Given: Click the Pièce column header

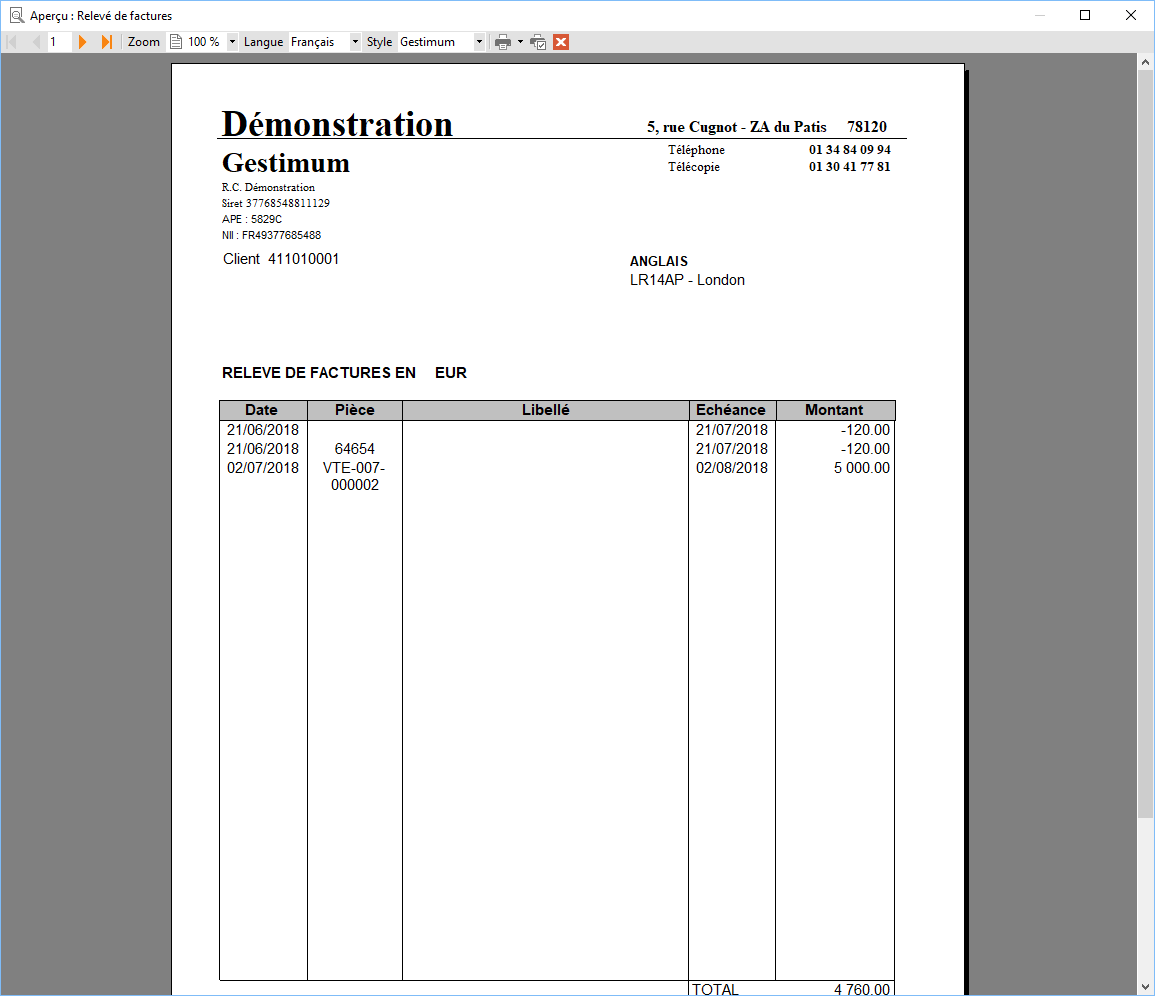Looking at the screenshot, I should click(354, 410).
